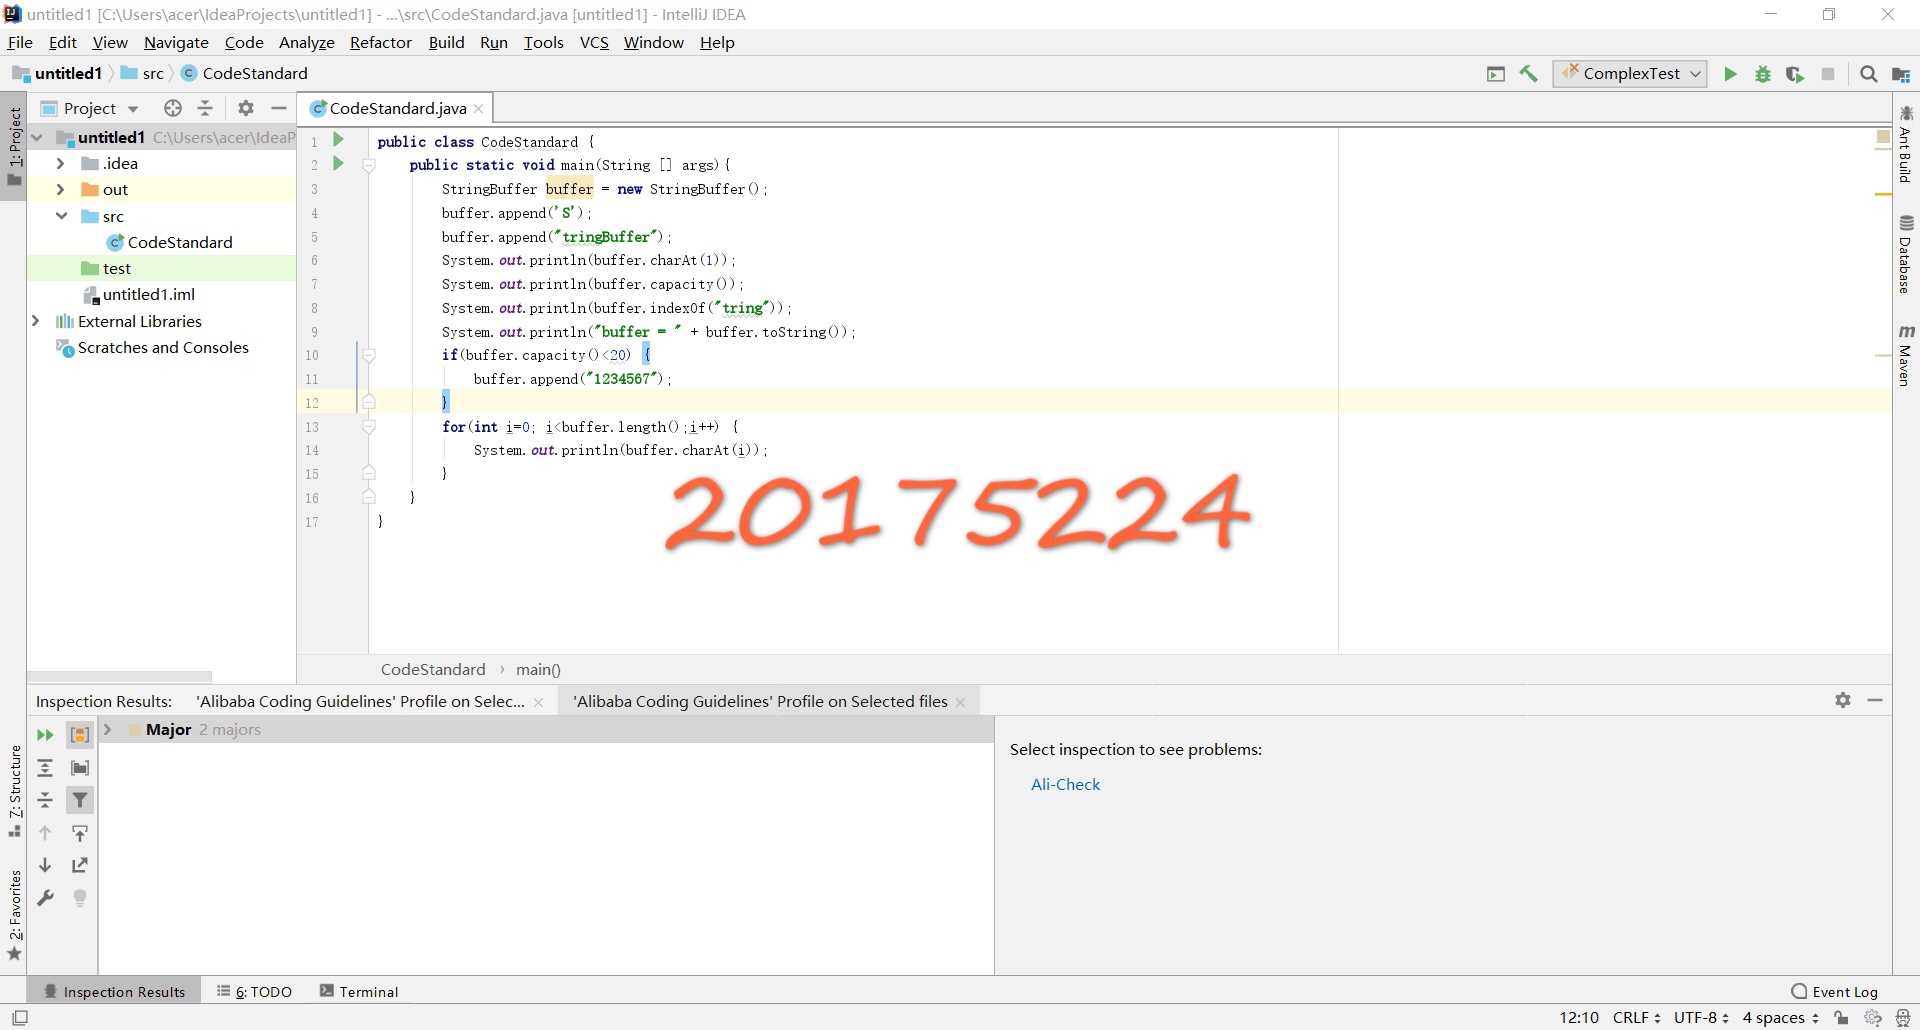Image resolution: width=1920 pixels, height=1030 pixels.
Task: Collapse the src folder
Action: point(60,216)
